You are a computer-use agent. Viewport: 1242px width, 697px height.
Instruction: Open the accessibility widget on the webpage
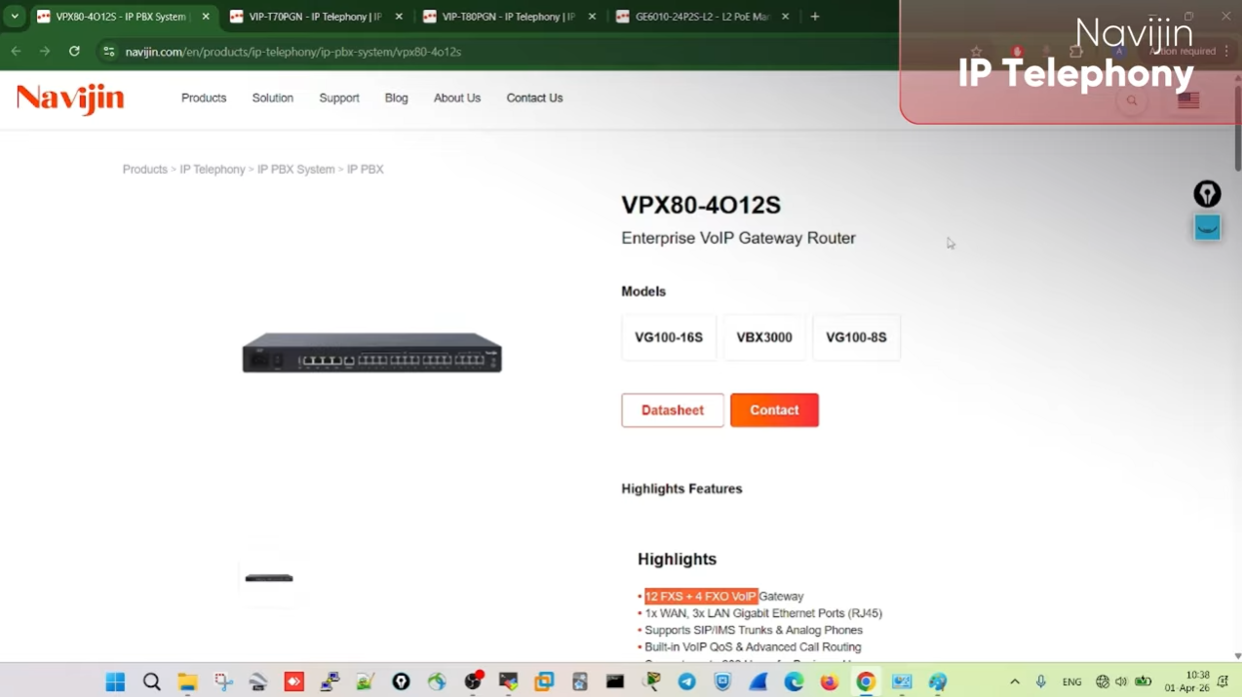click(1207, 194)
